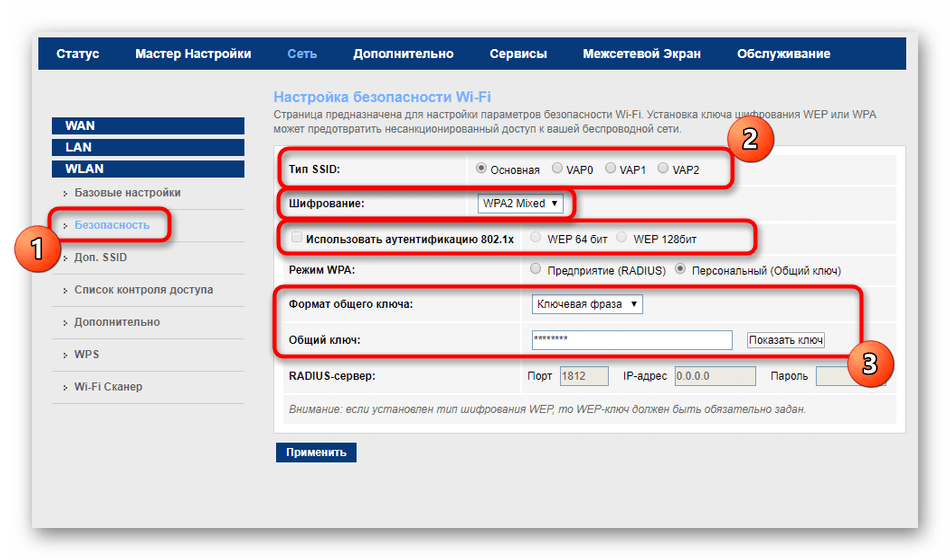Click Показать ключ button
The image size is (950, 560).
786,340
